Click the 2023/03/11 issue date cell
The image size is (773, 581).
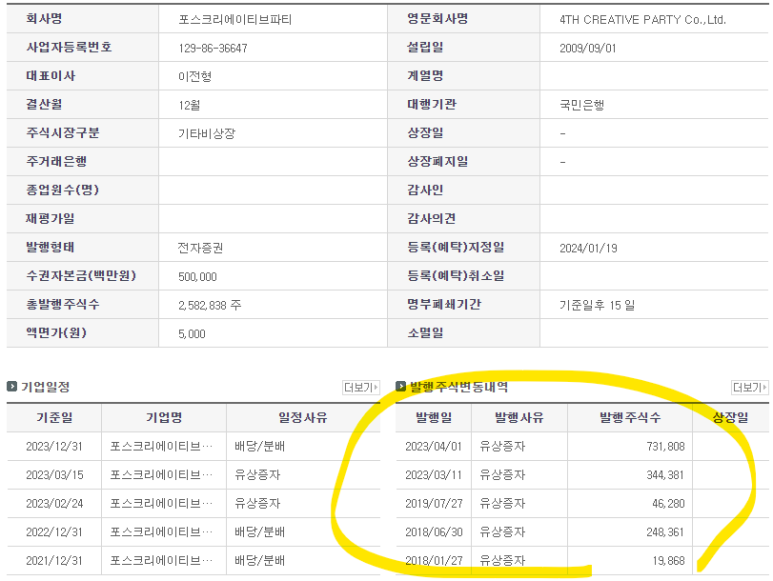433,475
